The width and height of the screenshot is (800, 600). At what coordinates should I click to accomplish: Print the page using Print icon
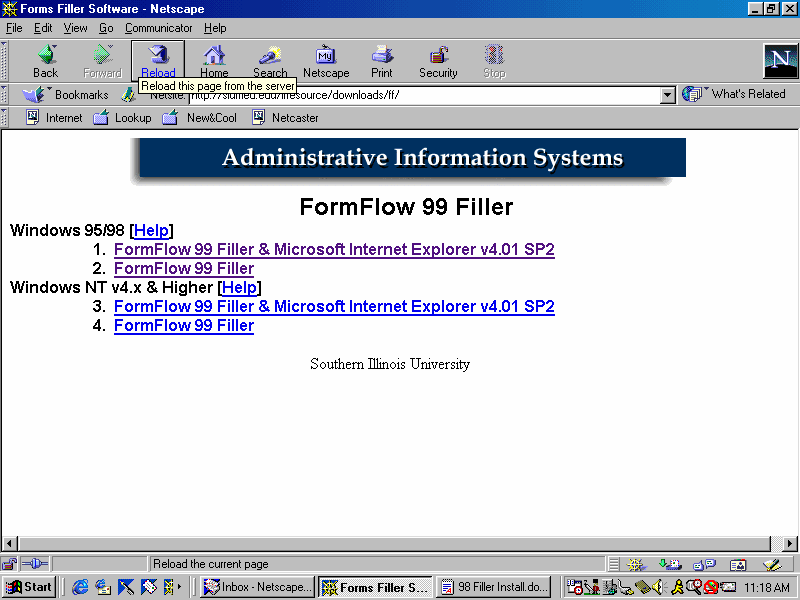382,61
